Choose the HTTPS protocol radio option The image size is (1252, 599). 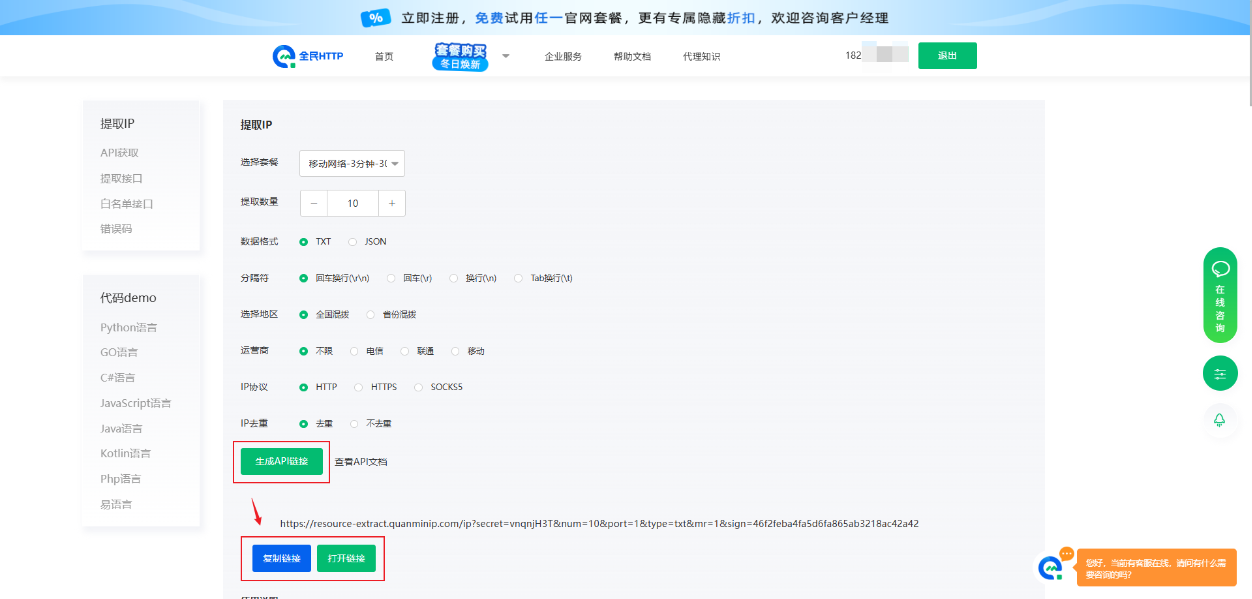click(359, 387)
